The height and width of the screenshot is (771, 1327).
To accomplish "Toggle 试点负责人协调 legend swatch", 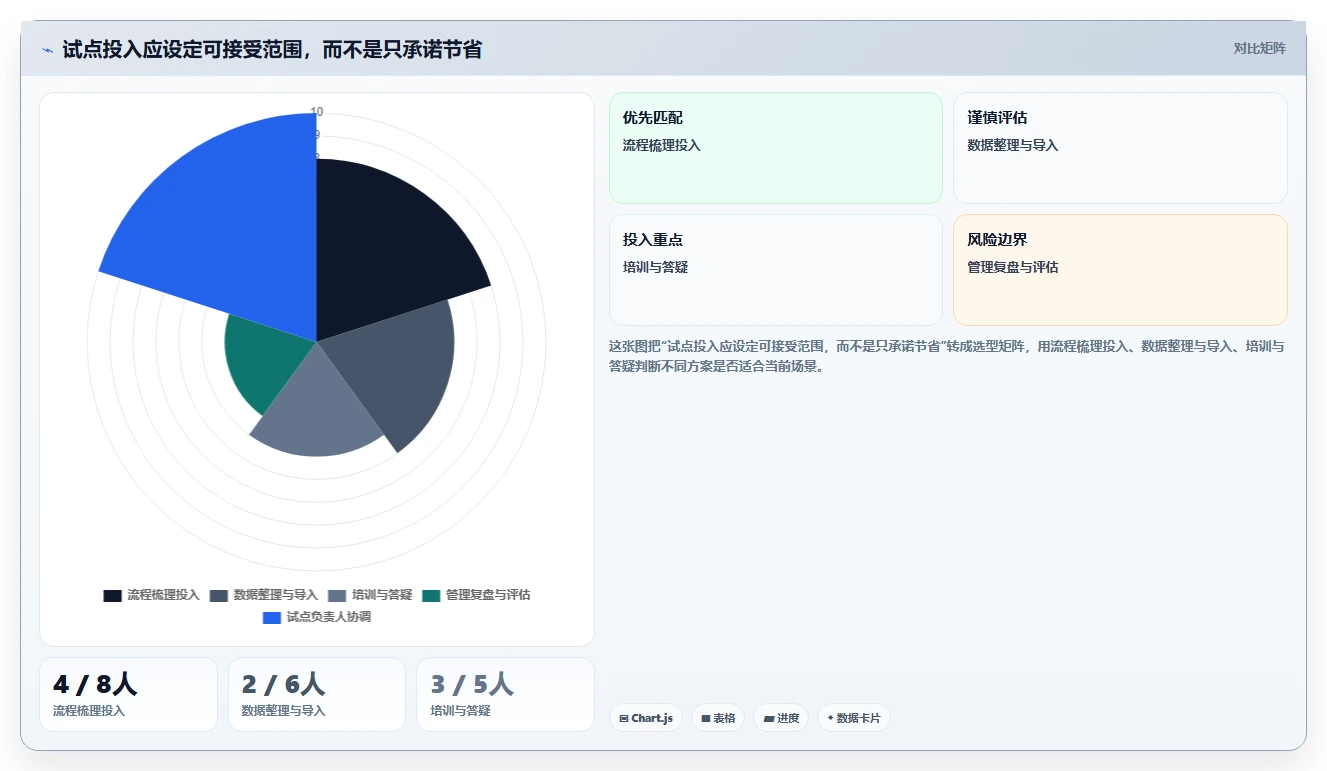I will (272, 617).
